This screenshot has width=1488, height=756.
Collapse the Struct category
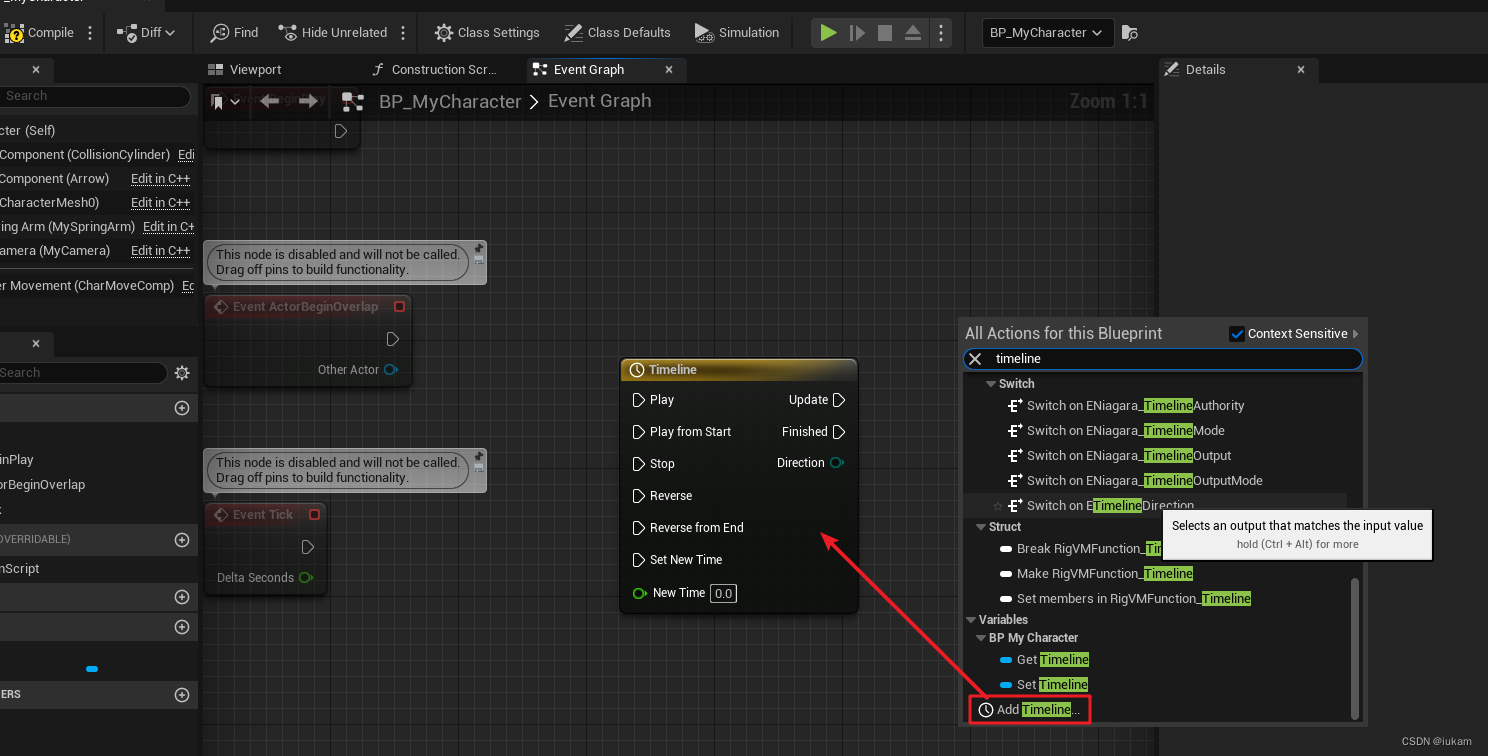point(982,527)
